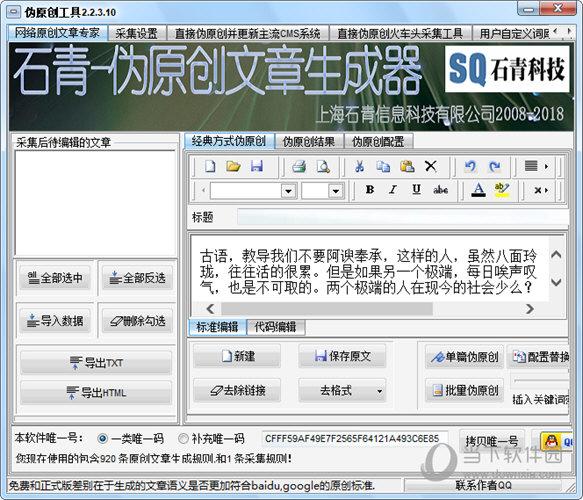
Task: Click the 导入数据 button
Action: pyautogui.click(x=55, y=320)
